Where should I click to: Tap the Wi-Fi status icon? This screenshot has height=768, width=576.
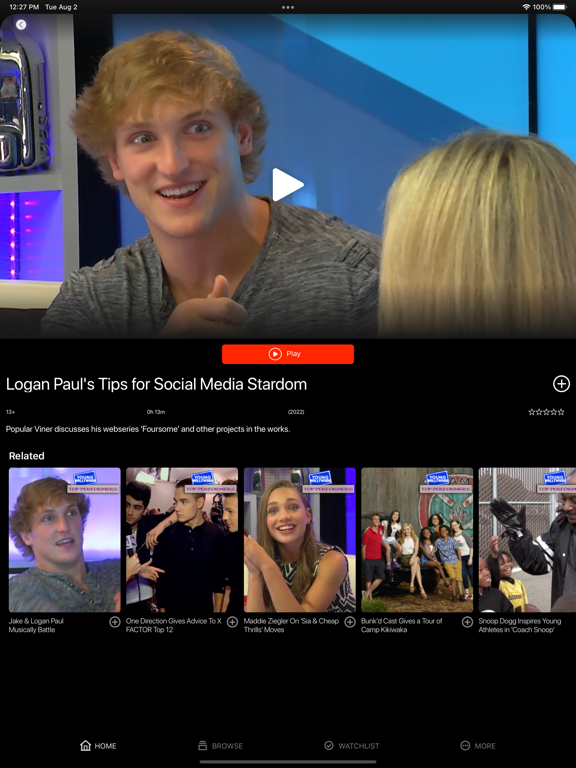tap(527, 7)
